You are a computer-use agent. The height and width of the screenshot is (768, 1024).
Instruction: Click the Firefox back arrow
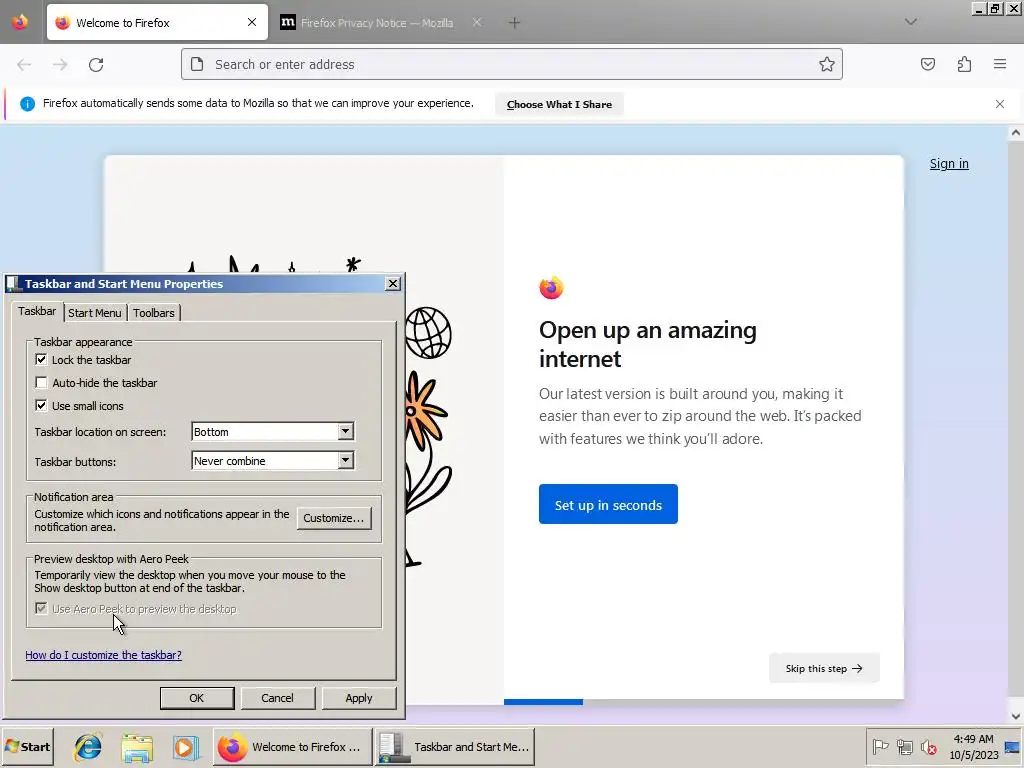click(24, 65)
